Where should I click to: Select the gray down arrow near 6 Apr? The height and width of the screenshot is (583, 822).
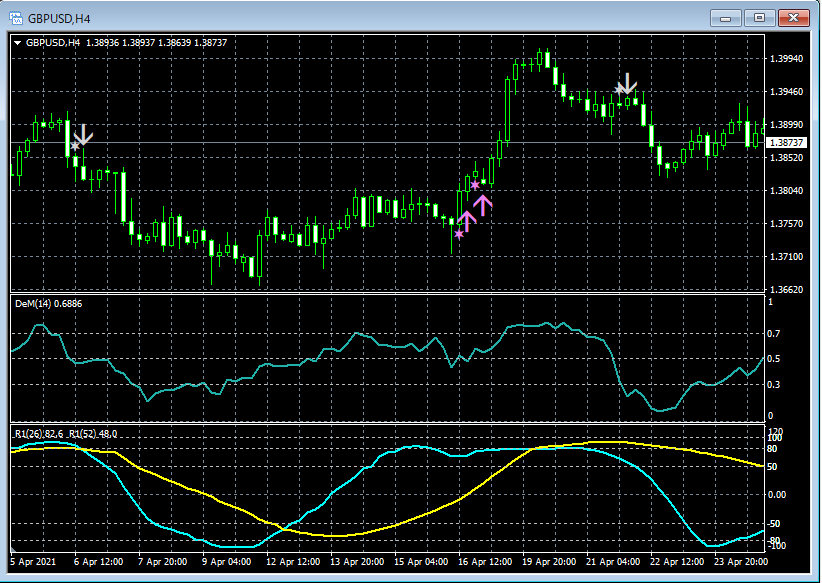coord(84,134)
